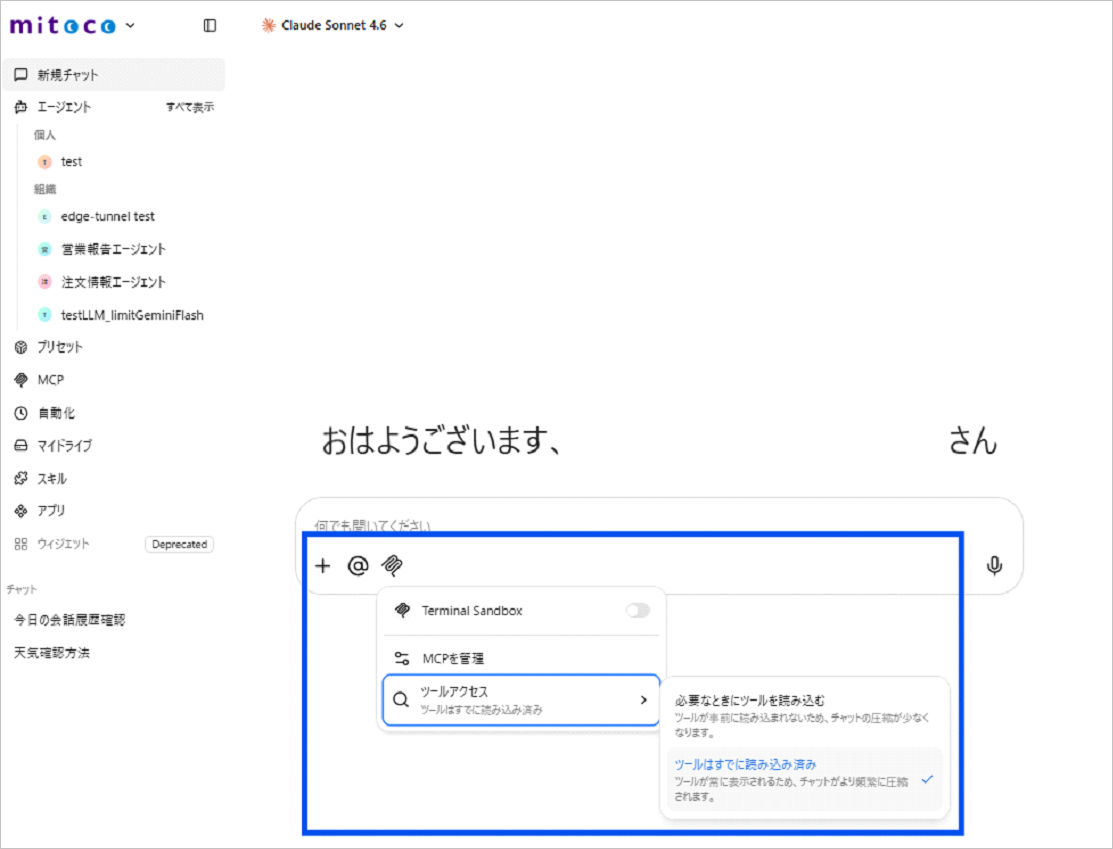Click the アプリ icon

point(21,510)
